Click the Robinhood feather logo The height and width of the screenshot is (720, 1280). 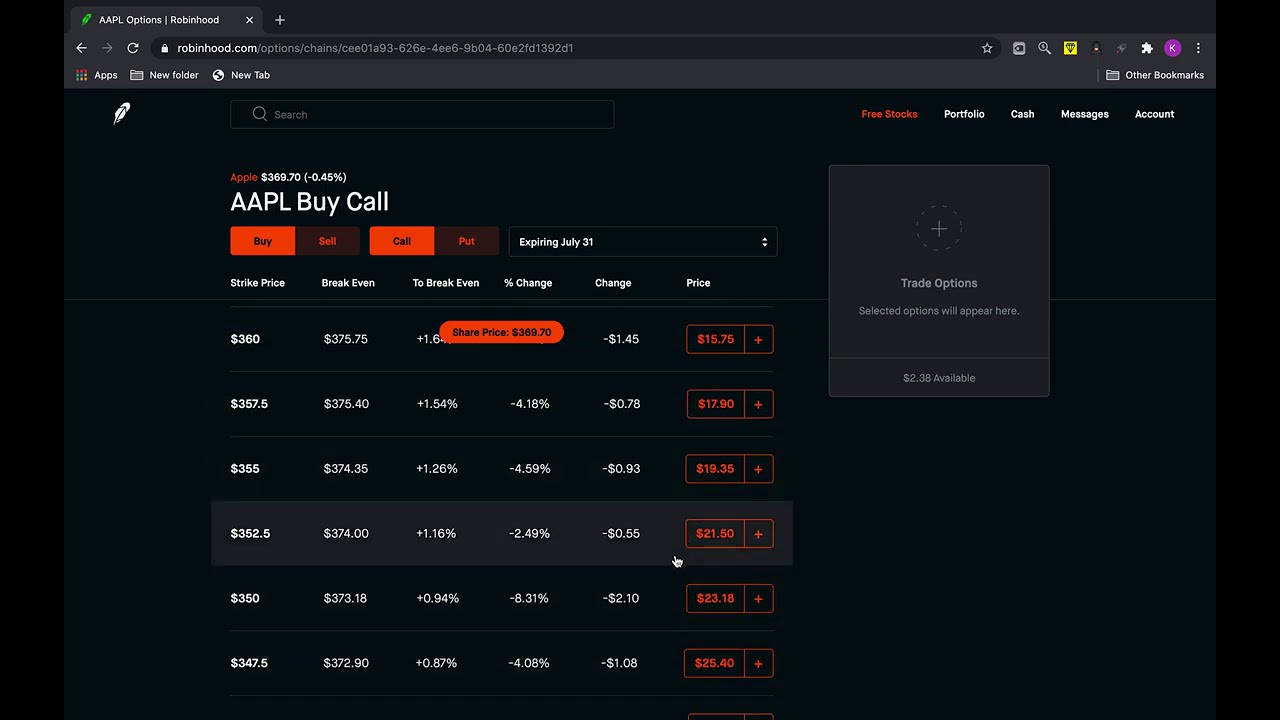click(122, 113)
